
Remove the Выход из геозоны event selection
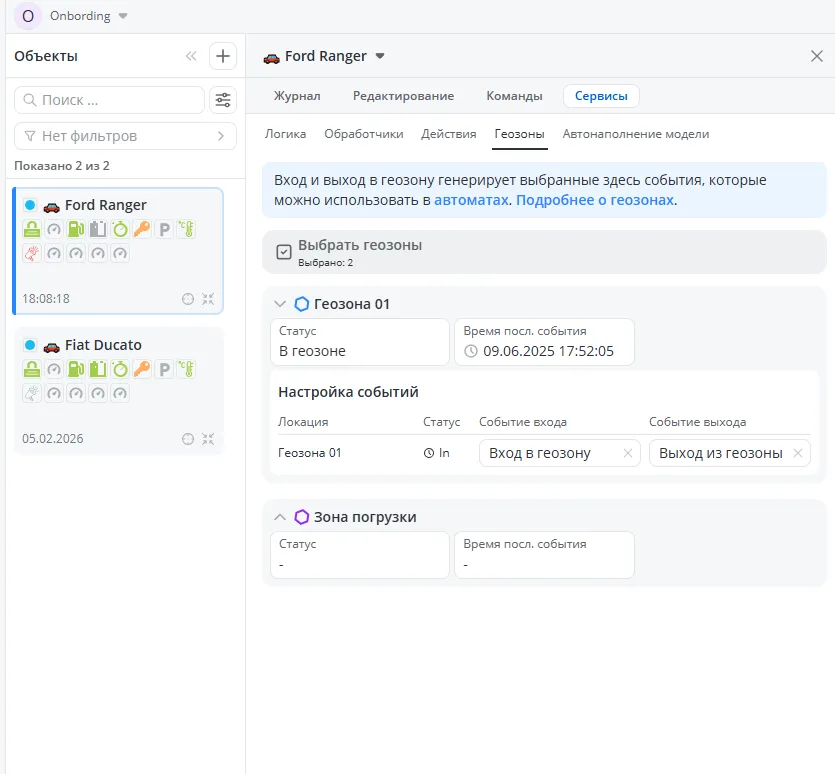(x=797, y=453)
